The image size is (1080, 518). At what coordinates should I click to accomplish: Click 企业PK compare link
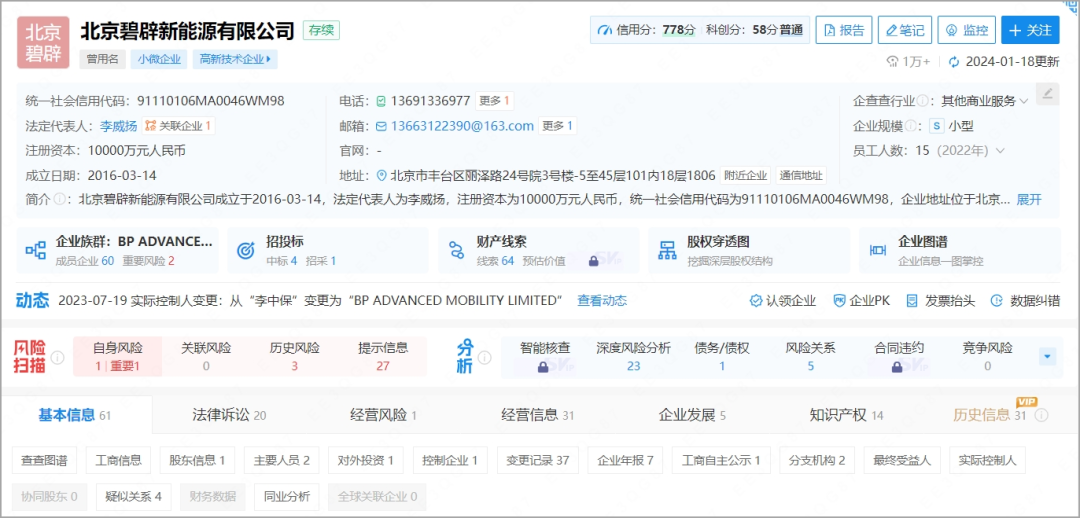tap(862, 301)
